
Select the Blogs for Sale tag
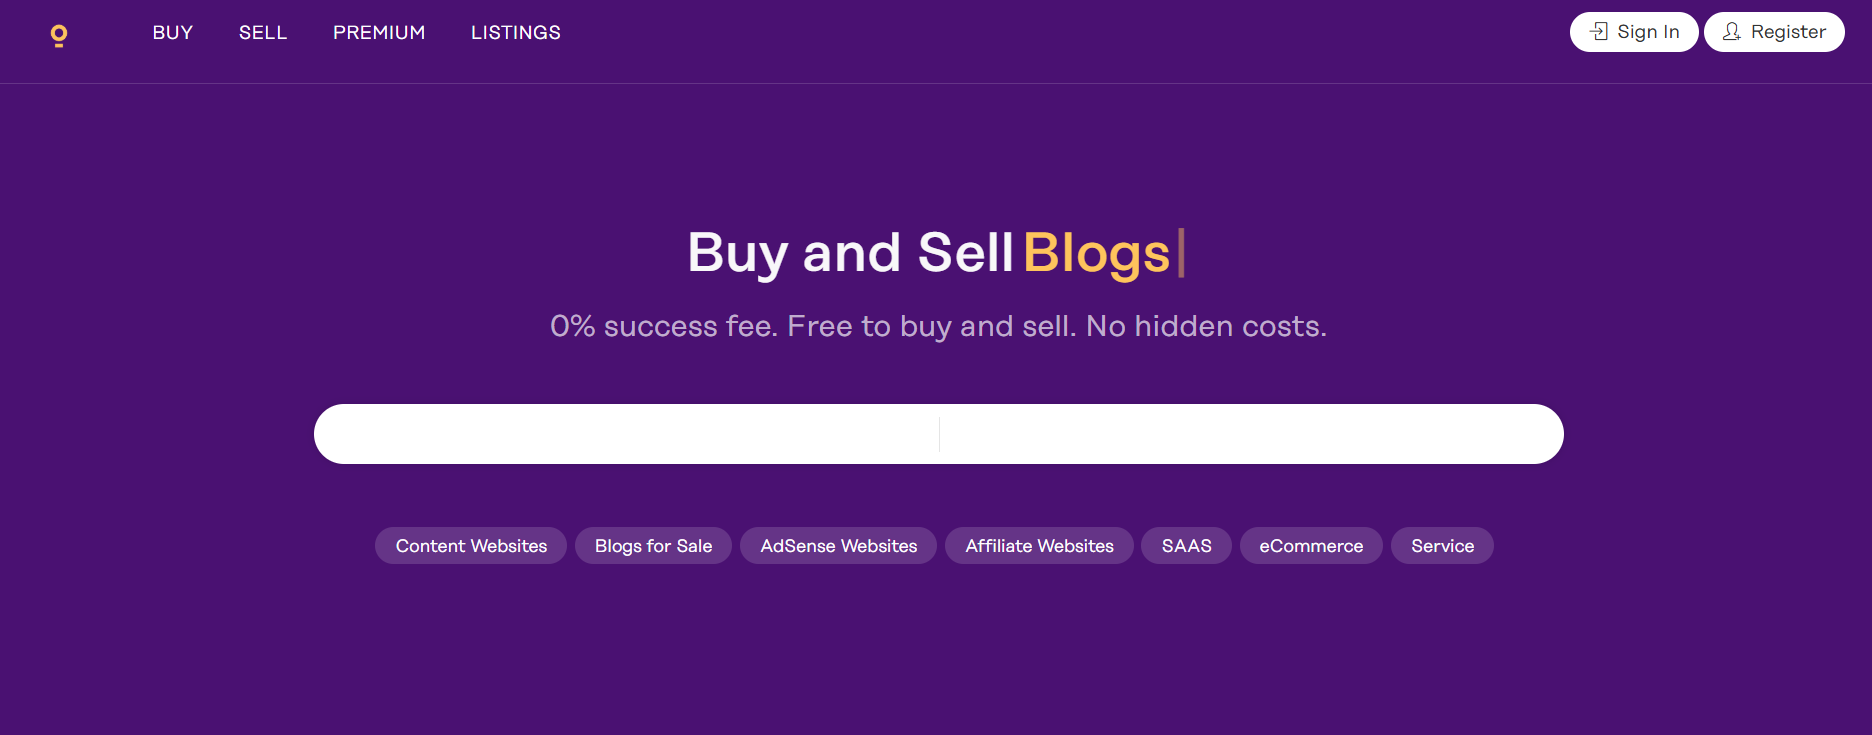[654, 546]
